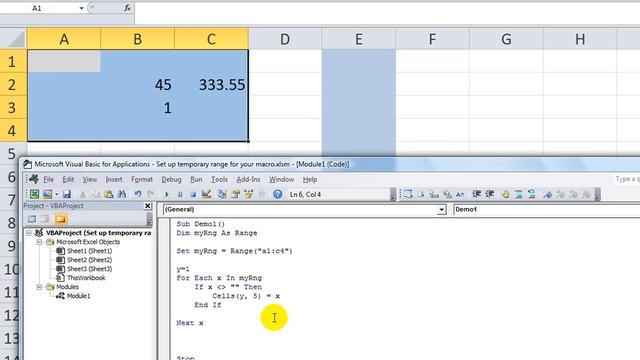Click the Insert UserForm toolbar icon
This screenshot has width=640, height=360.
[x=48, y=194]
